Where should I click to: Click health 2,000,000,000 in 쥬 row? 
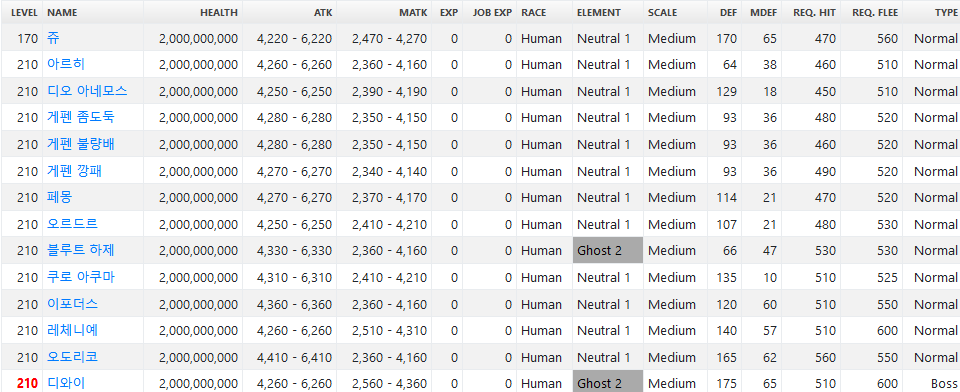[x=198, y=39]
